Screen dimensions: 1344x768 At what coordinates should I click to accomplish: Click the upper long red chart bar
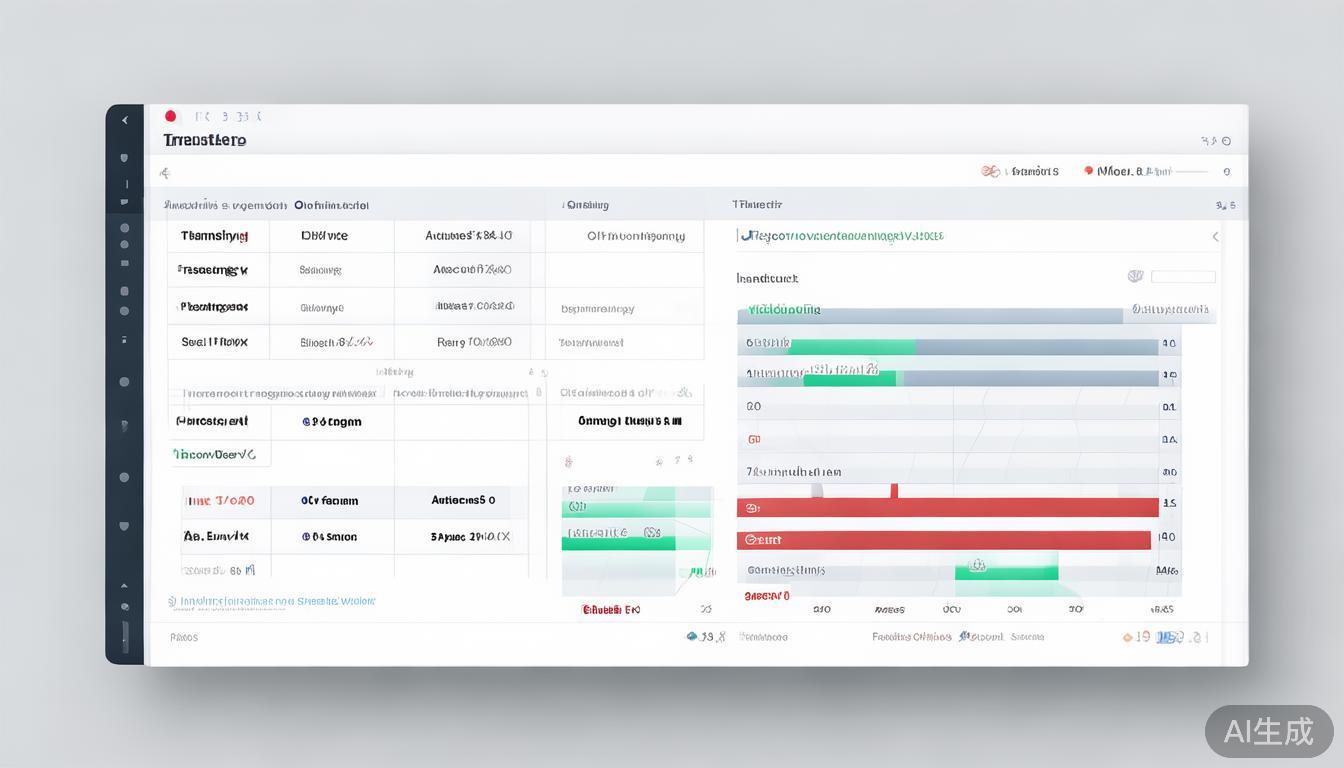click(947, 508)
